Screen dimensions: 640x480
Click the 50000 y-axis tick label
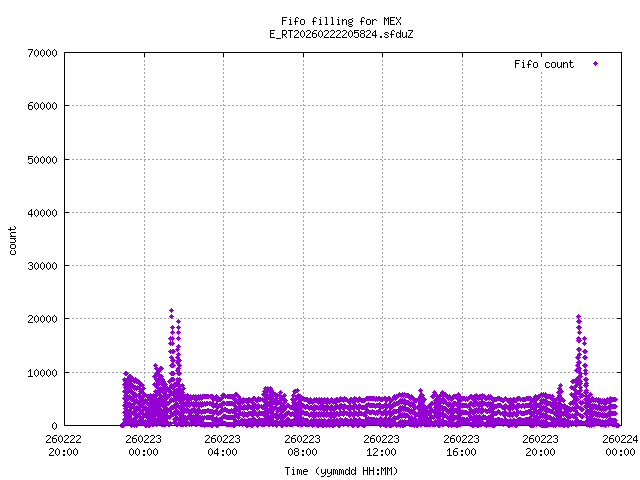39,159
